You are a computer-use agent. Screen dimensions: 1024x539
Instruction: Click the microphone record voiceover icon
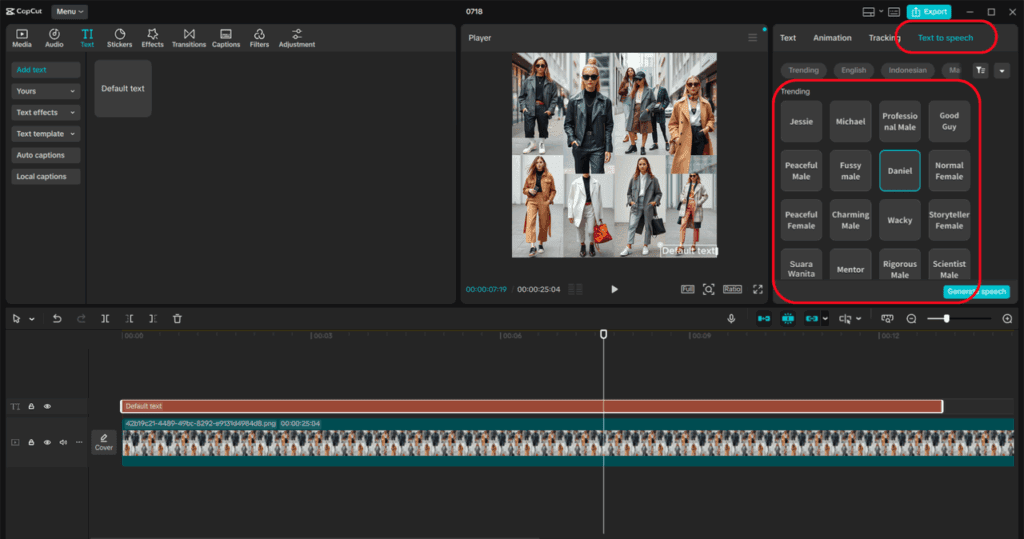click(731, 319)
